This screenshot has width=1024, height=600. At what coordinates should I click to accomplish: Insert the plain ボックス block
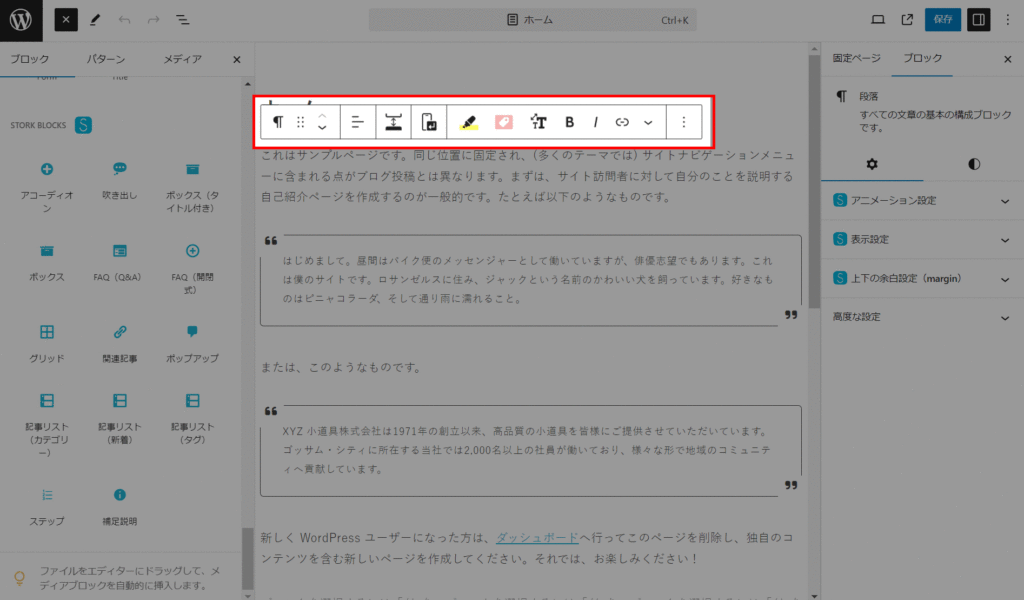(x=46, y=262)
